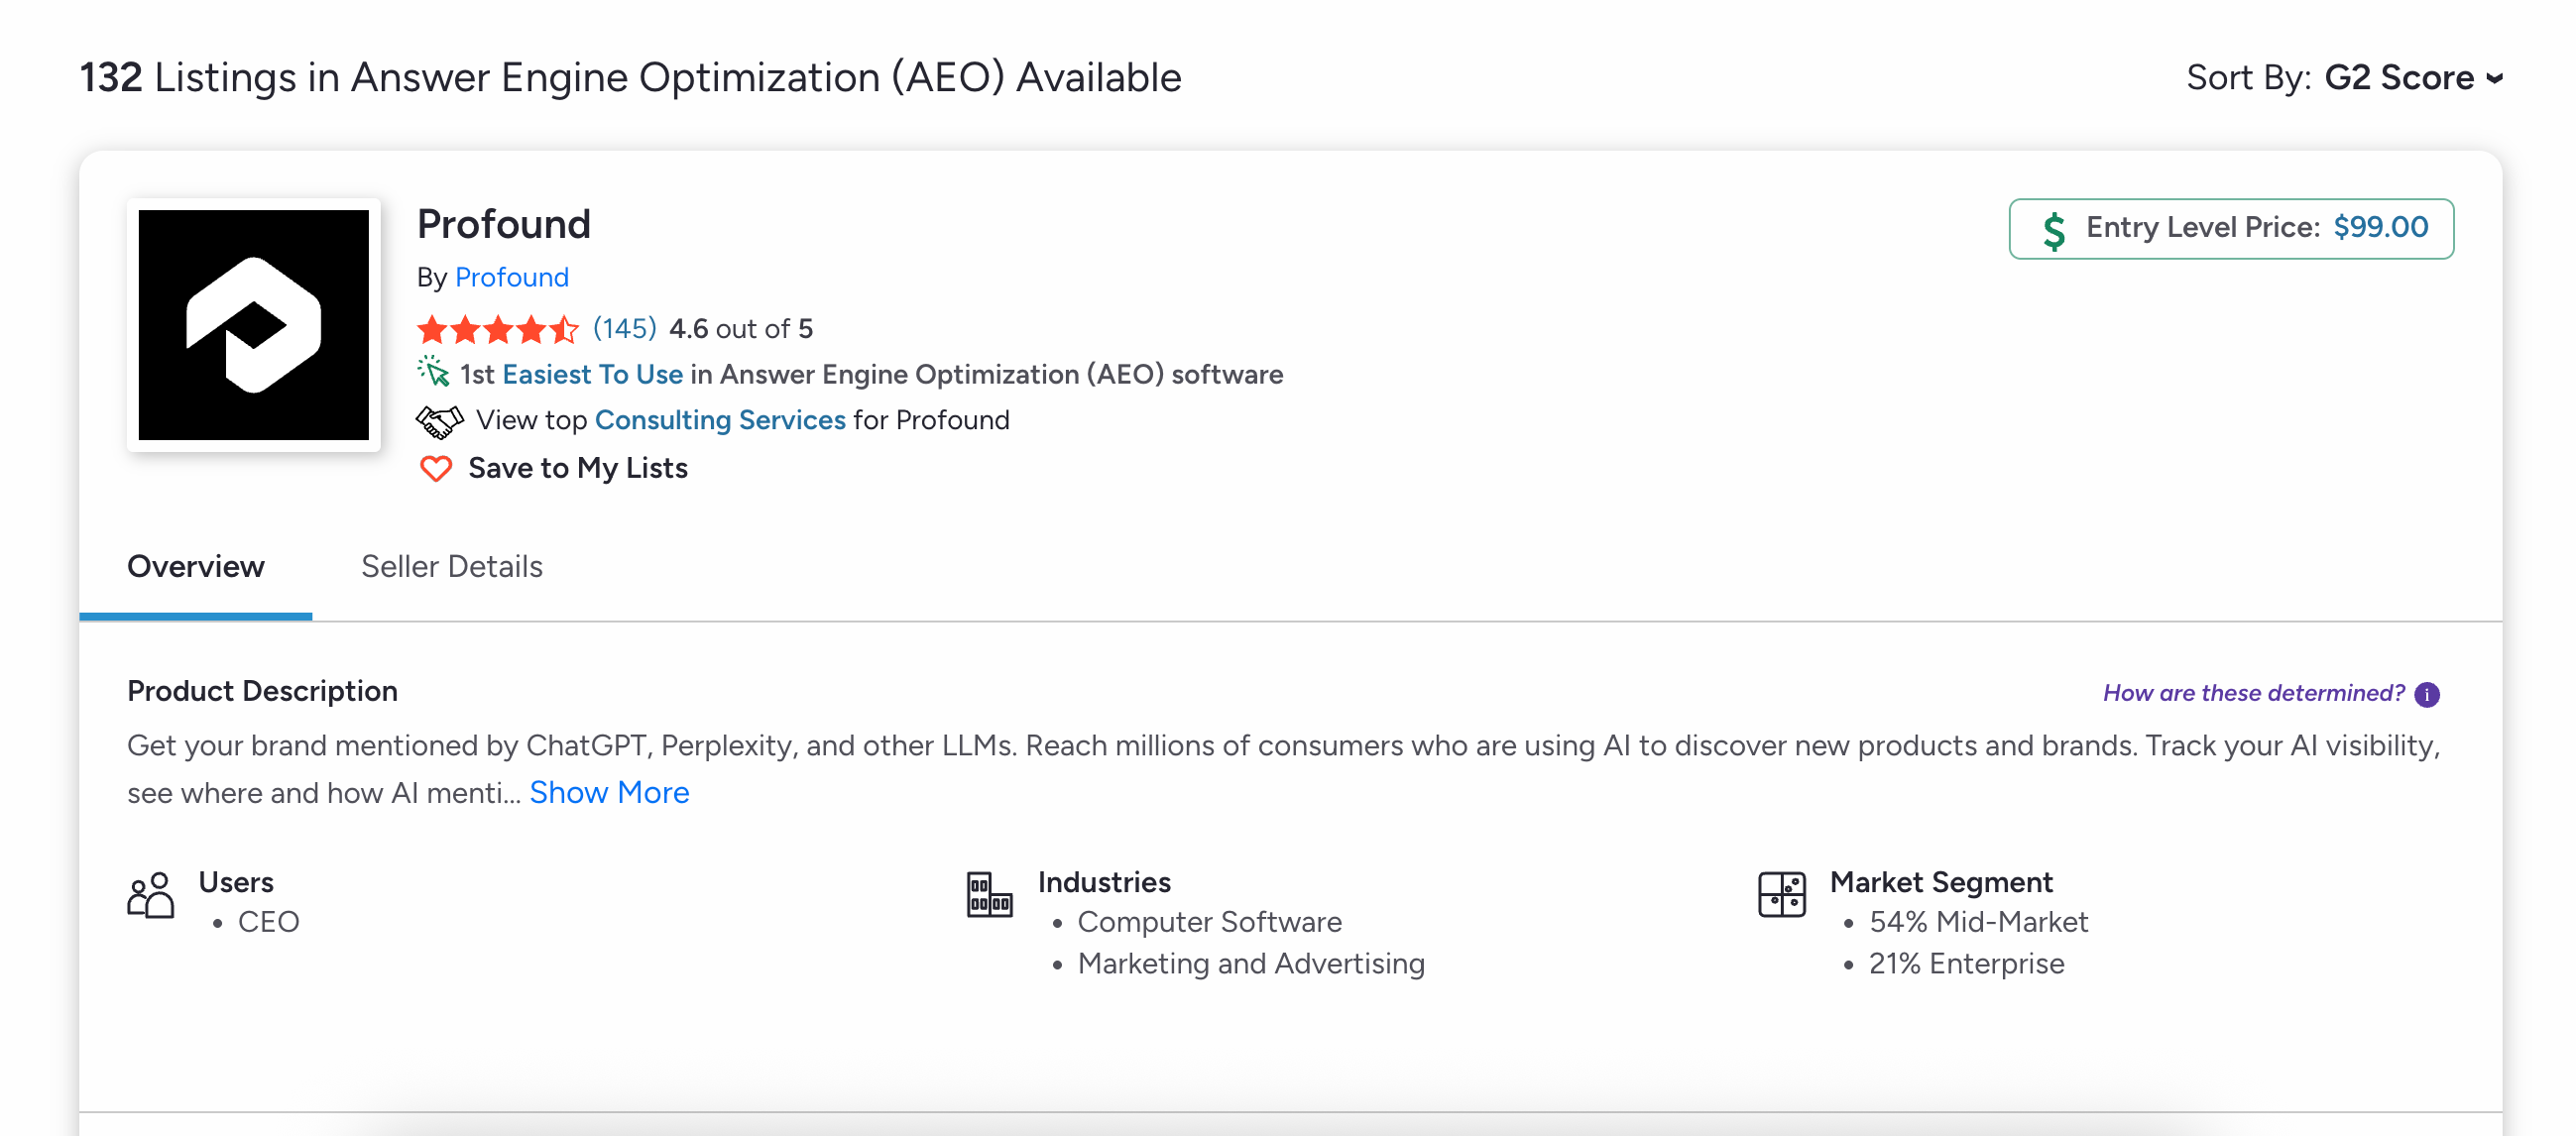The height and width of the screenshot is (1136, 2576).
Task: Open the Consulting Services link
Action: pos(719,420)
